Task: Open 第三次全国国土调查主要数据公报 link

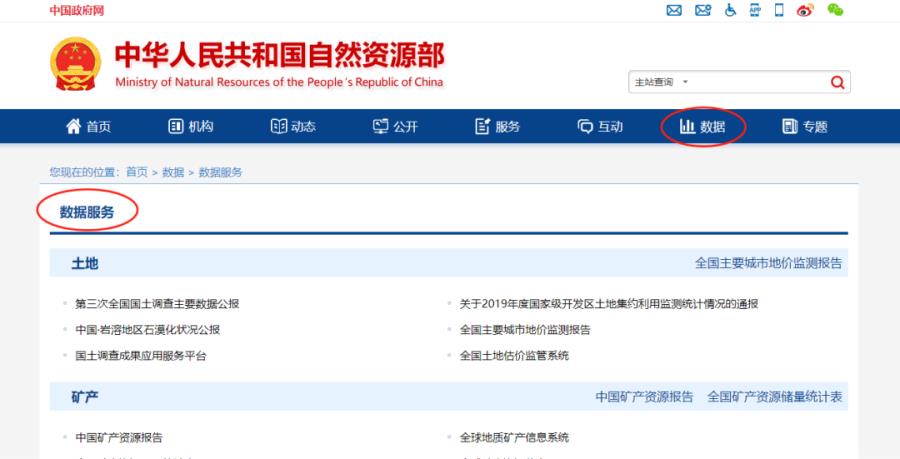Action: [x=157, y=304]
